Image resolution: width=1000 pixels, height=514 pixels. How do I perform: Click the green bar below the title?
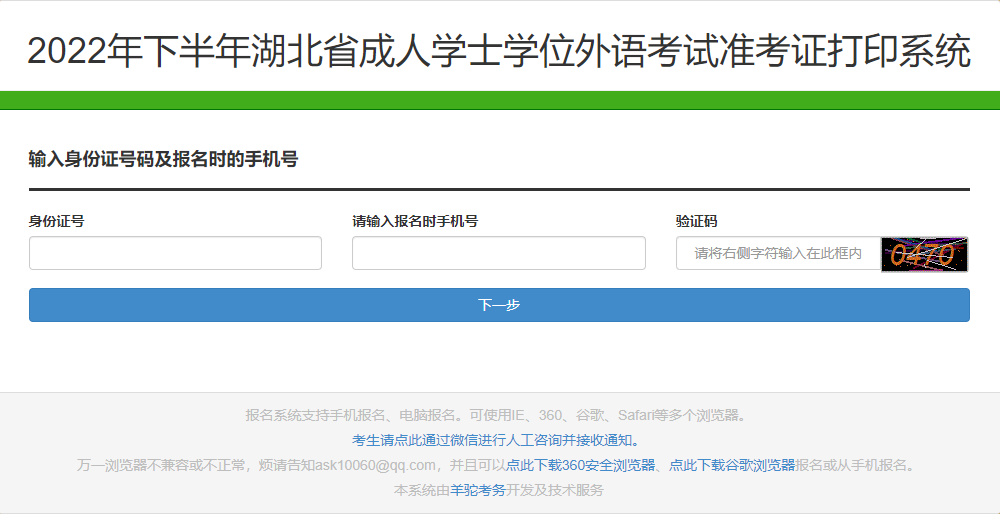pos(499,100)
